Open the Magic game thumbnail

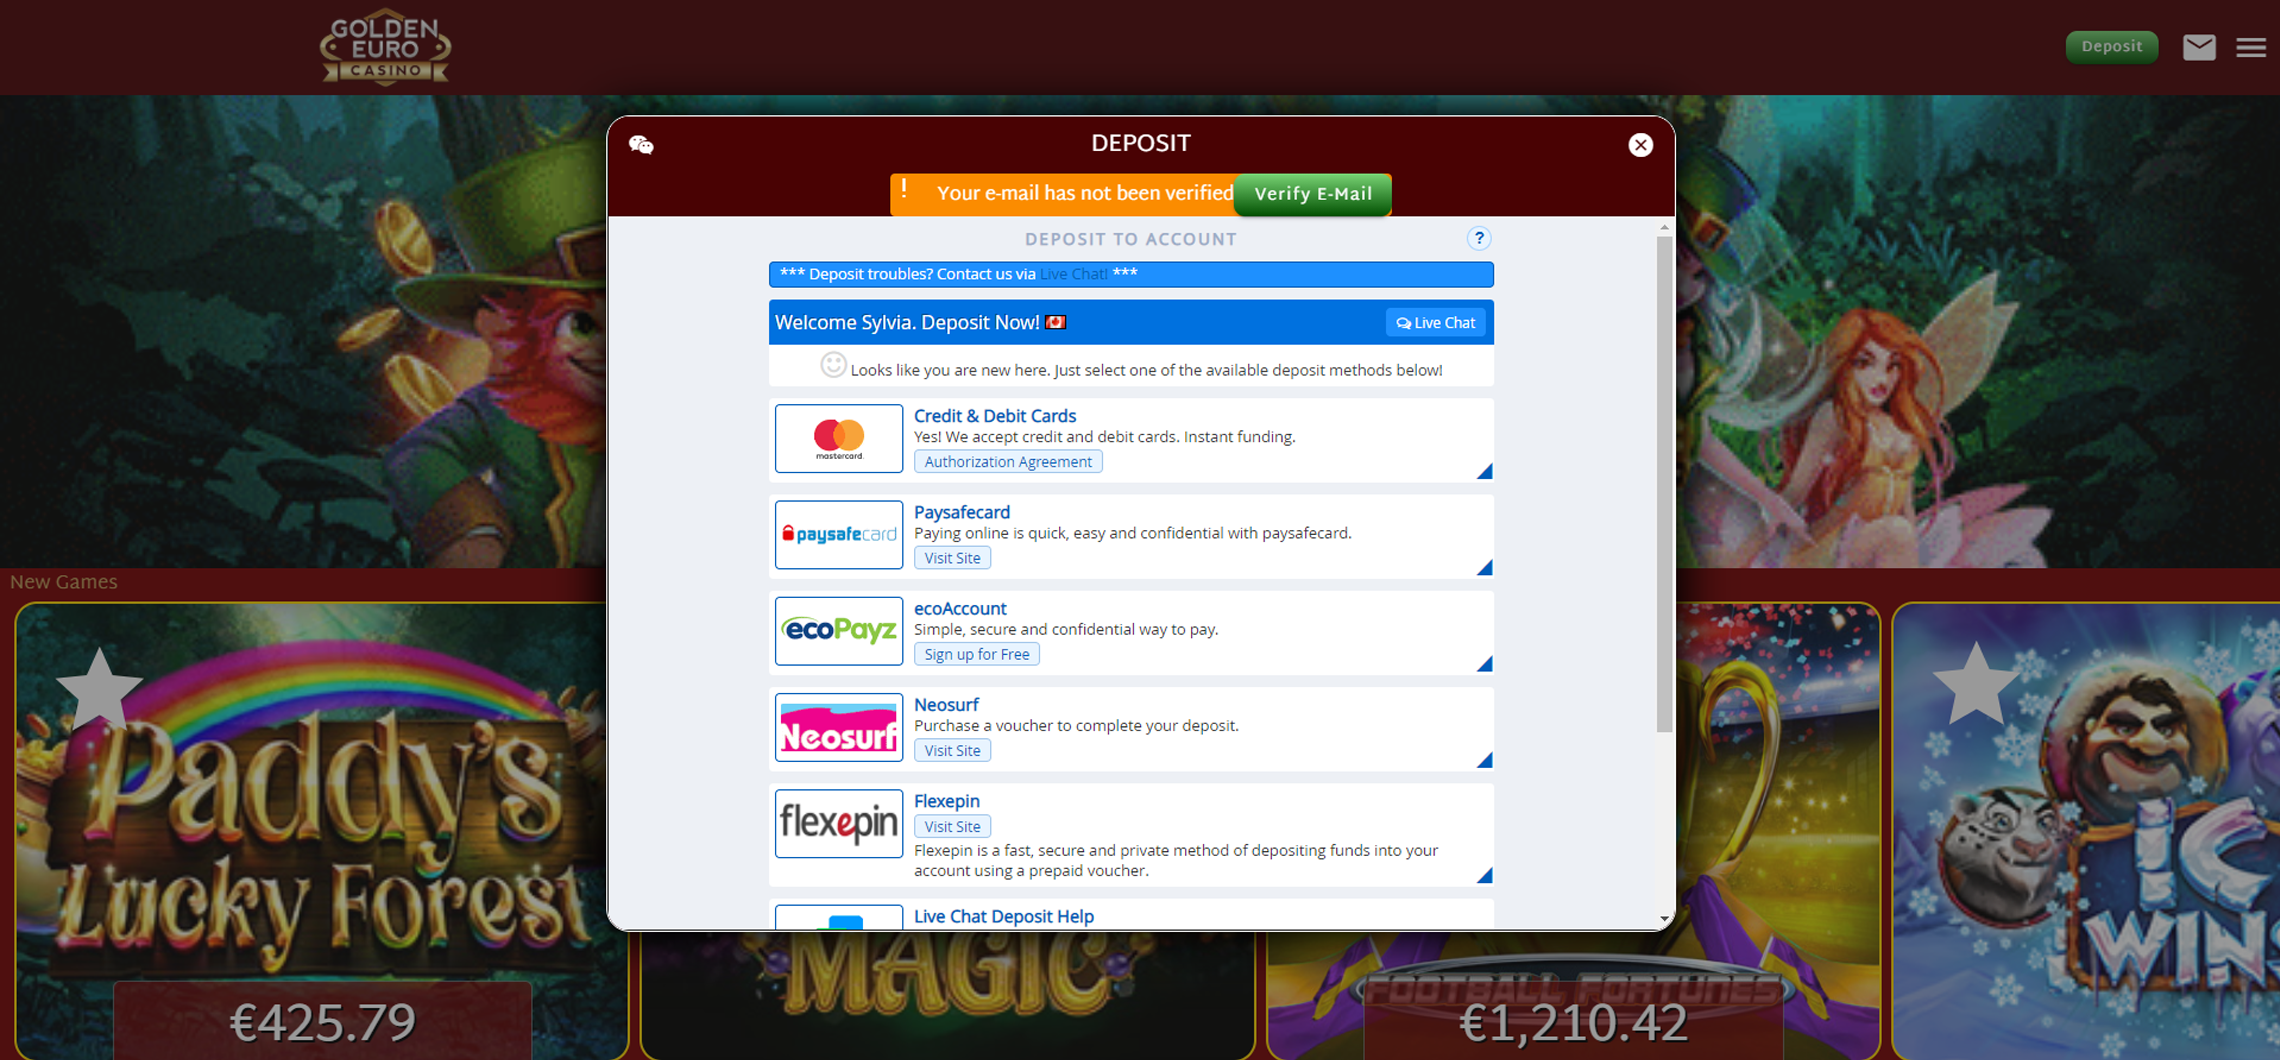pos(946,995)
